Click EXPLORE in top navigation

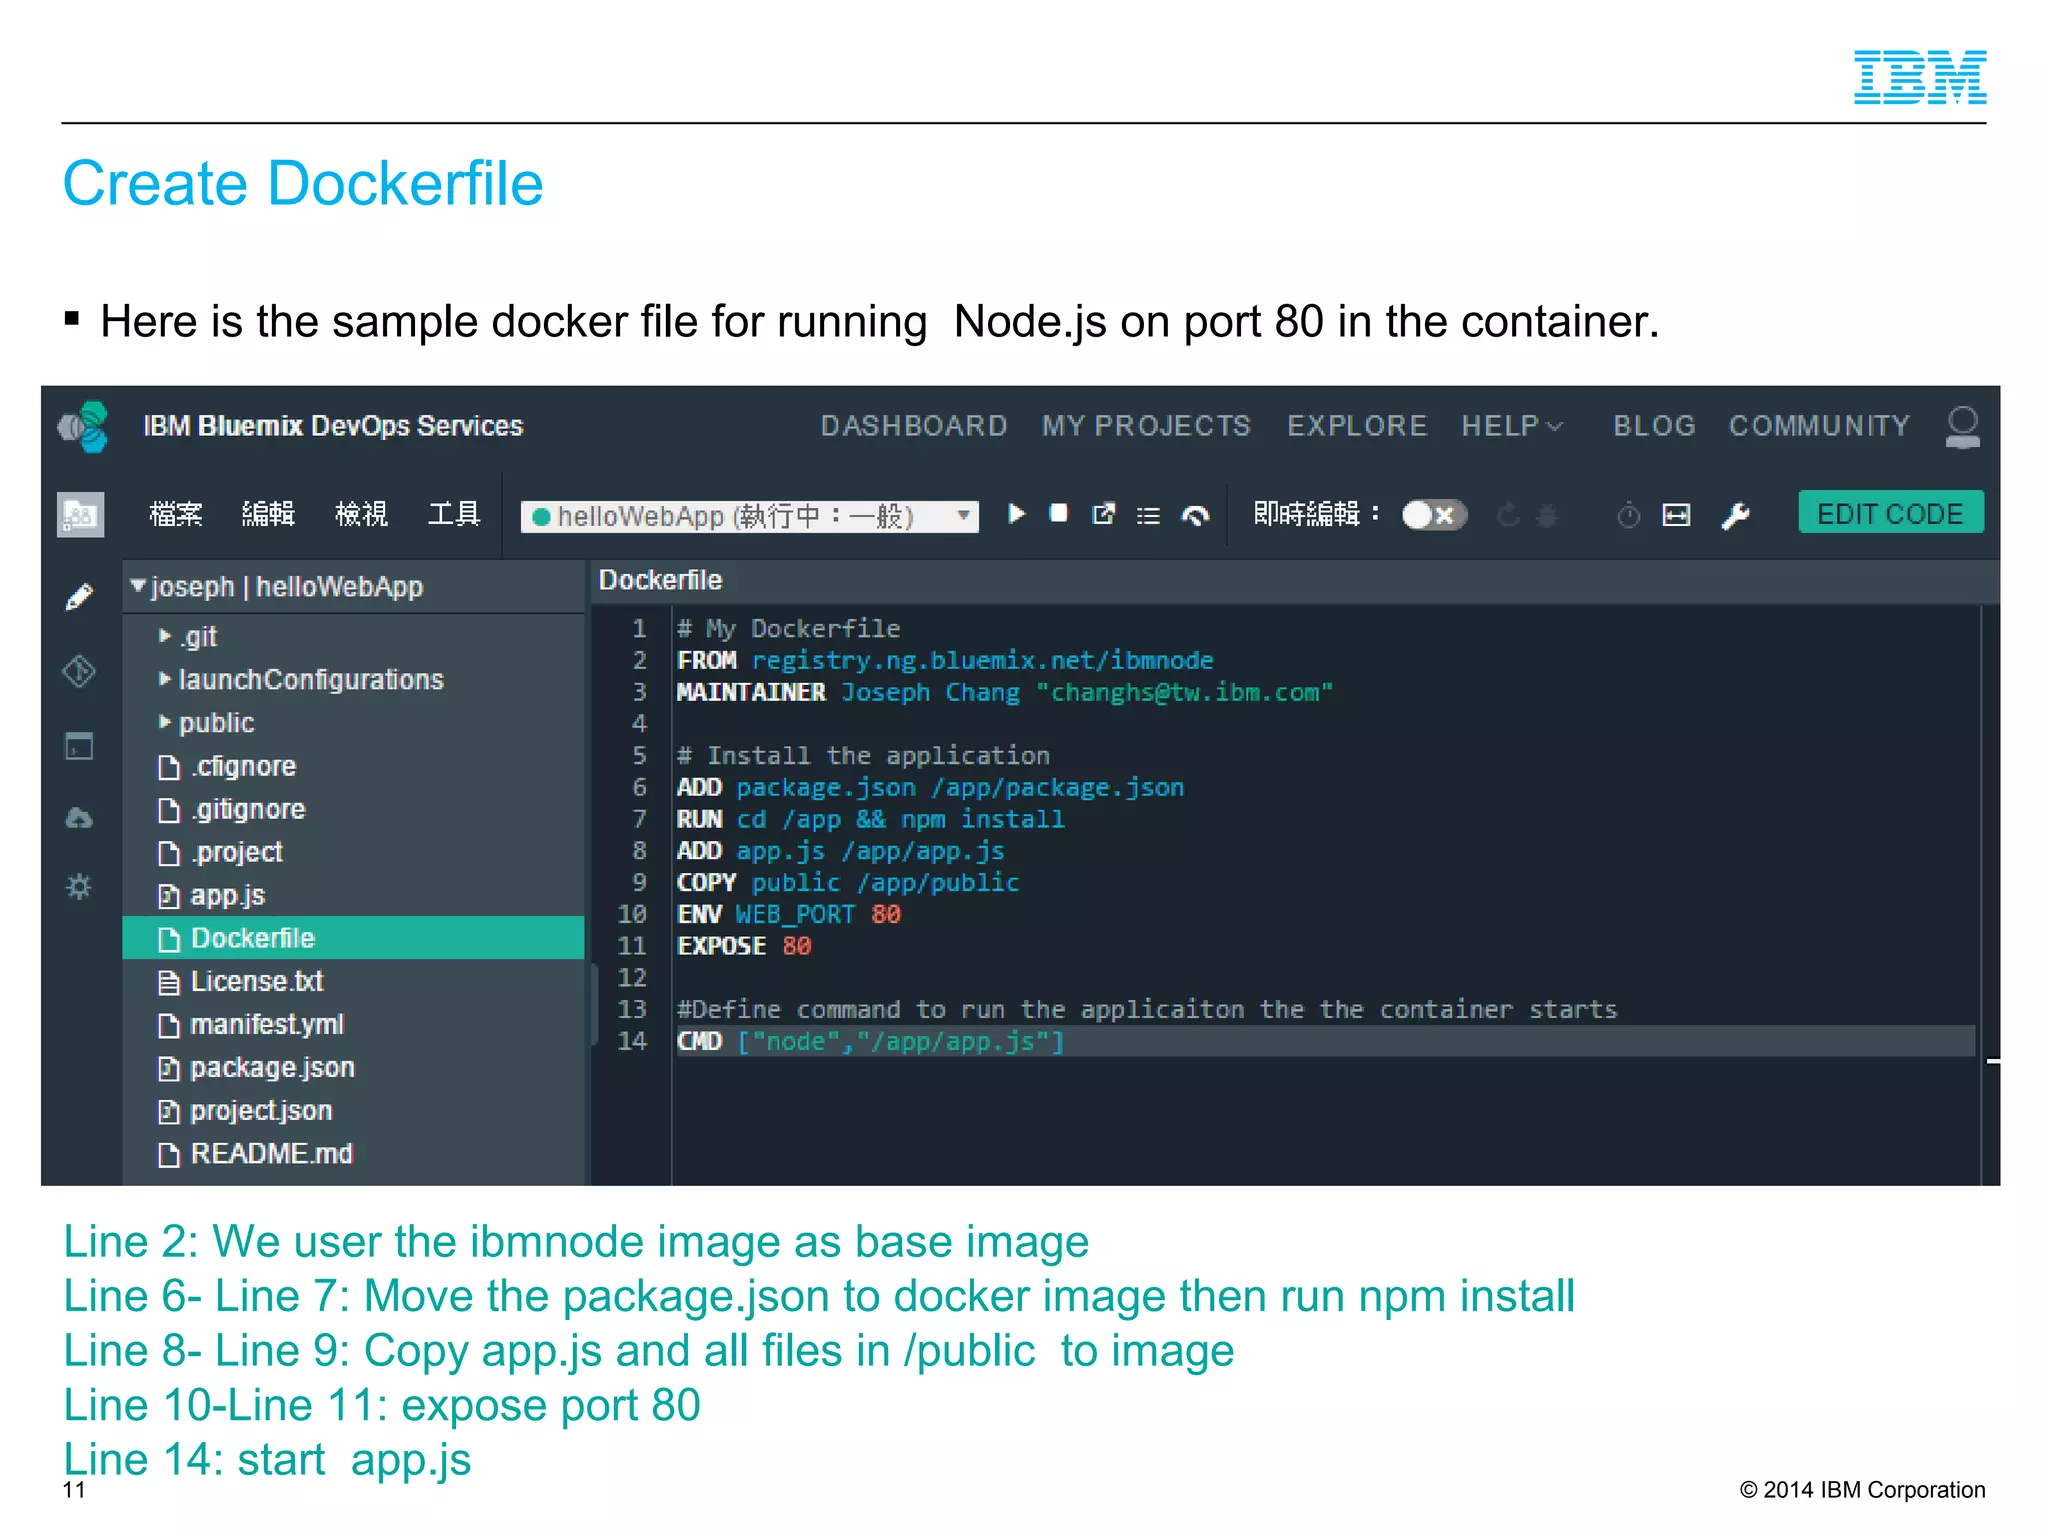(1357, 426)
